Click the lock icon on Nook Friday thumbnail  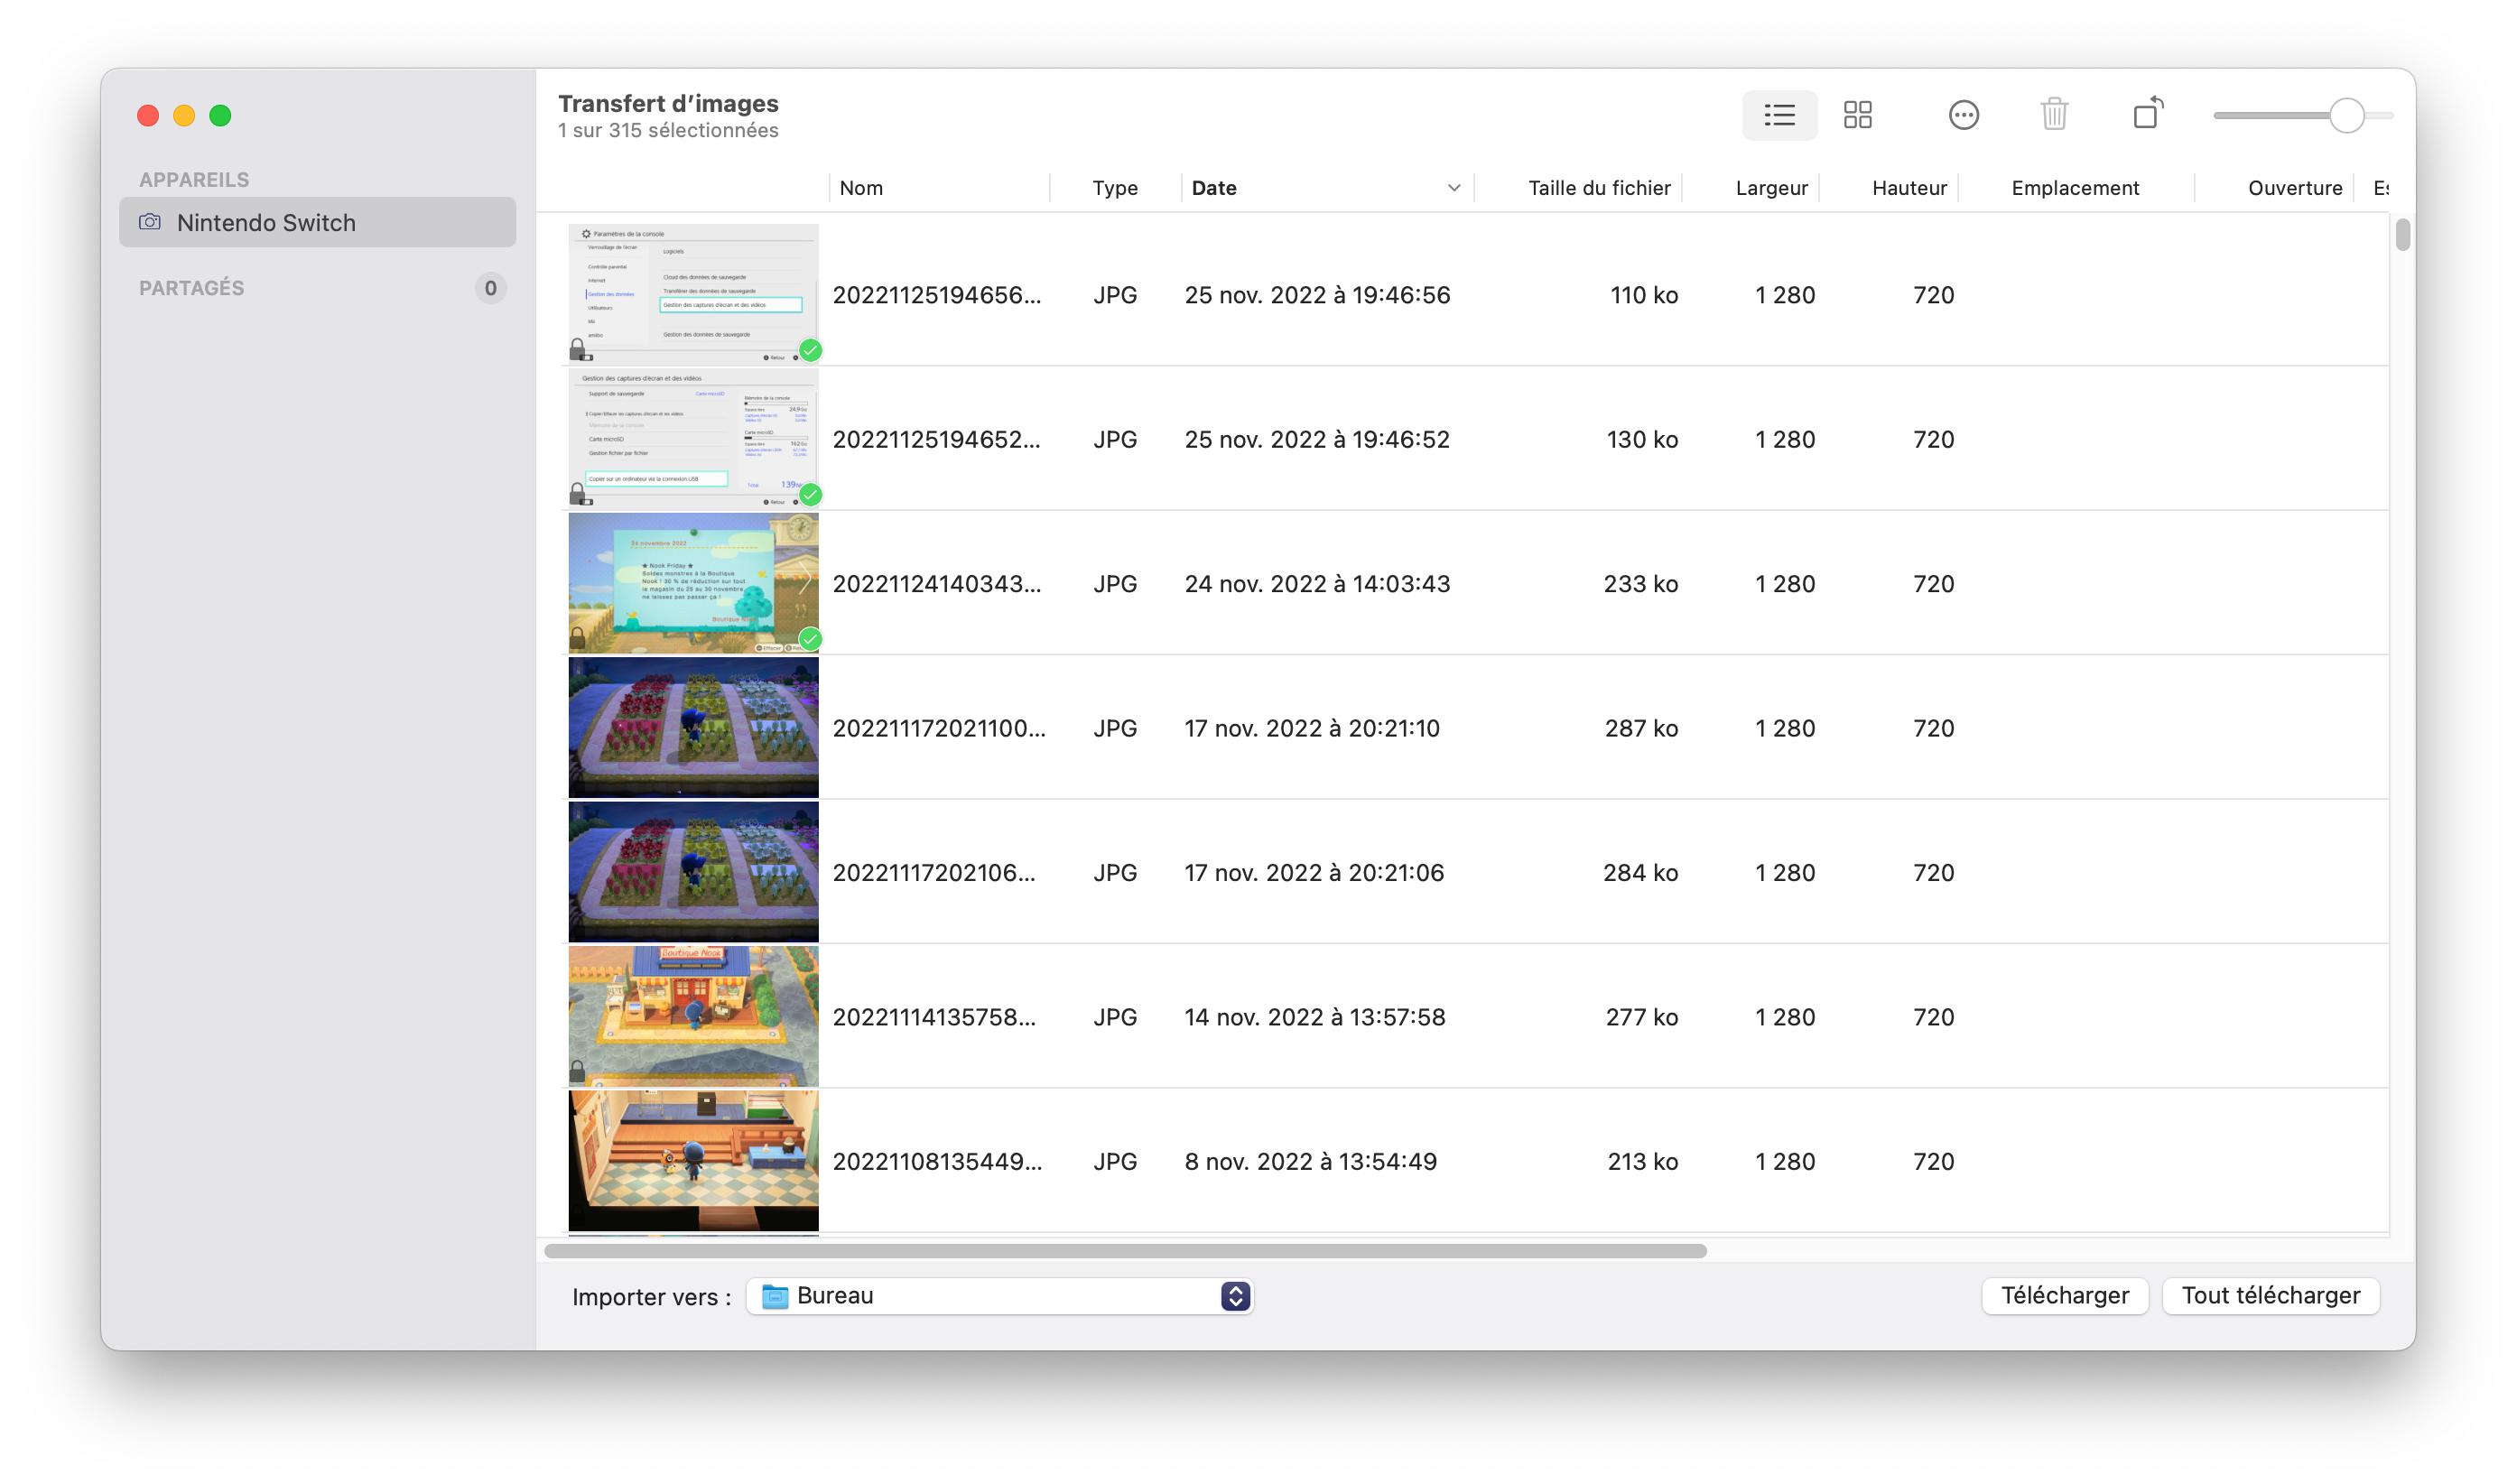[x=577, y=636]
